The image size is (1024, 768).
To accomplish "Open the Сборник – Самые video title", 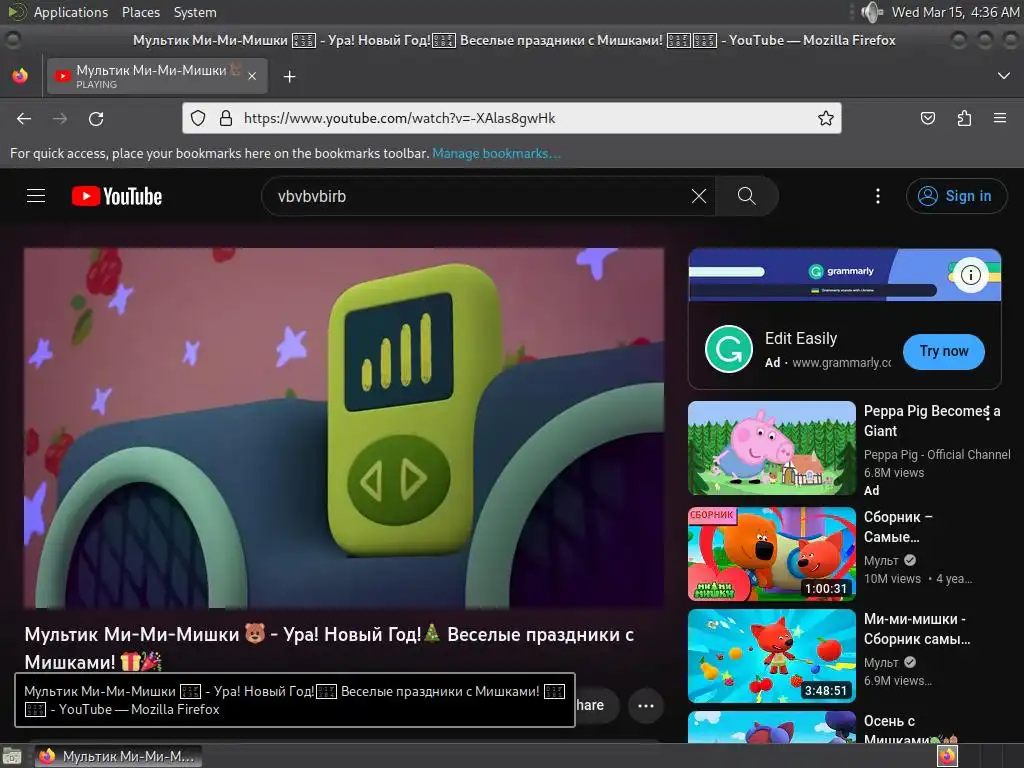I will pos(898,527).
